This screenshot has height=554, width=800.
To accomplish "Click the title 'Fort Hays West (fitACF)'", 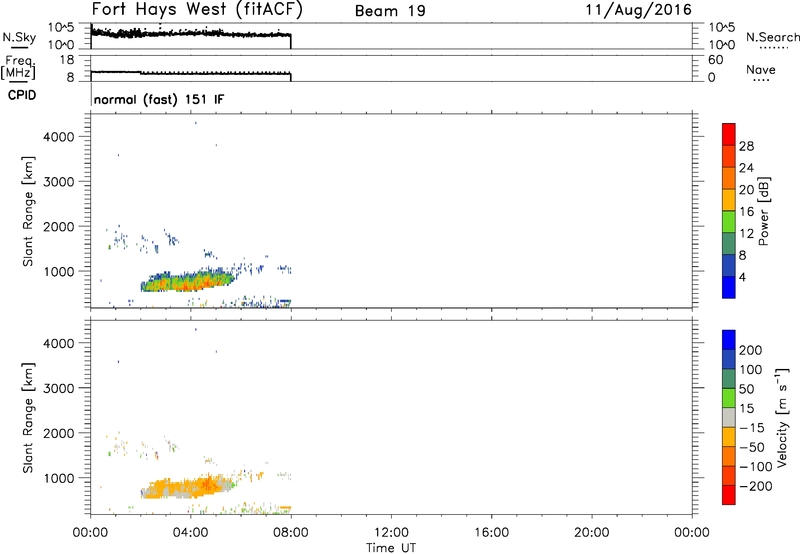I will pos(197,10).
